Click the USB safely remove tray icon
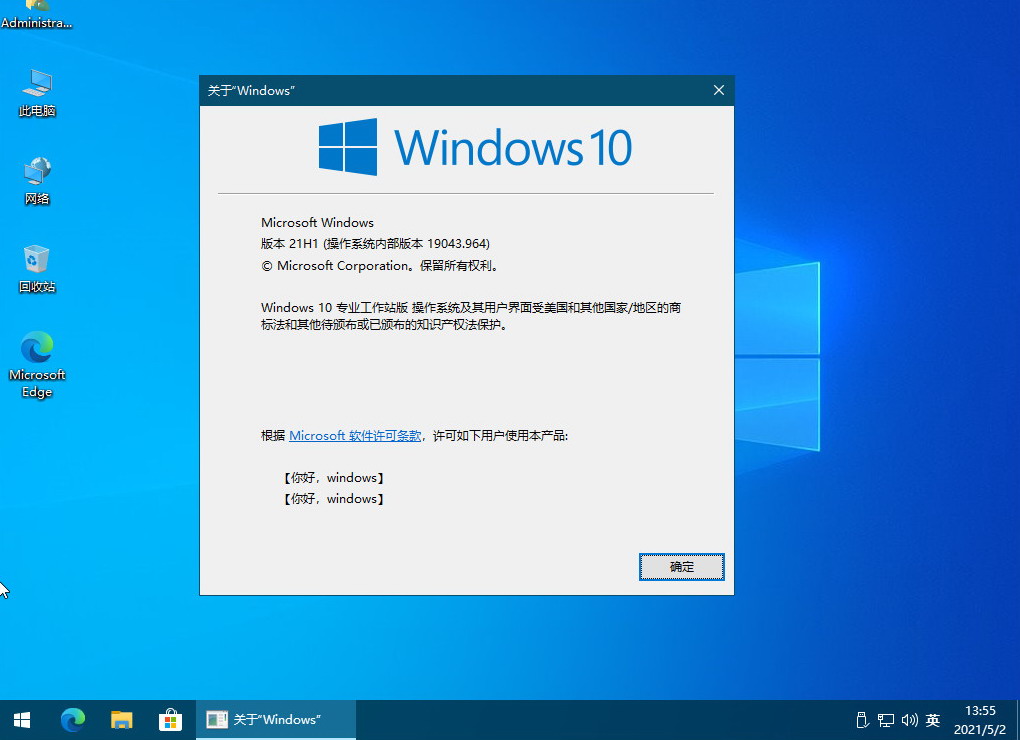 862,720
